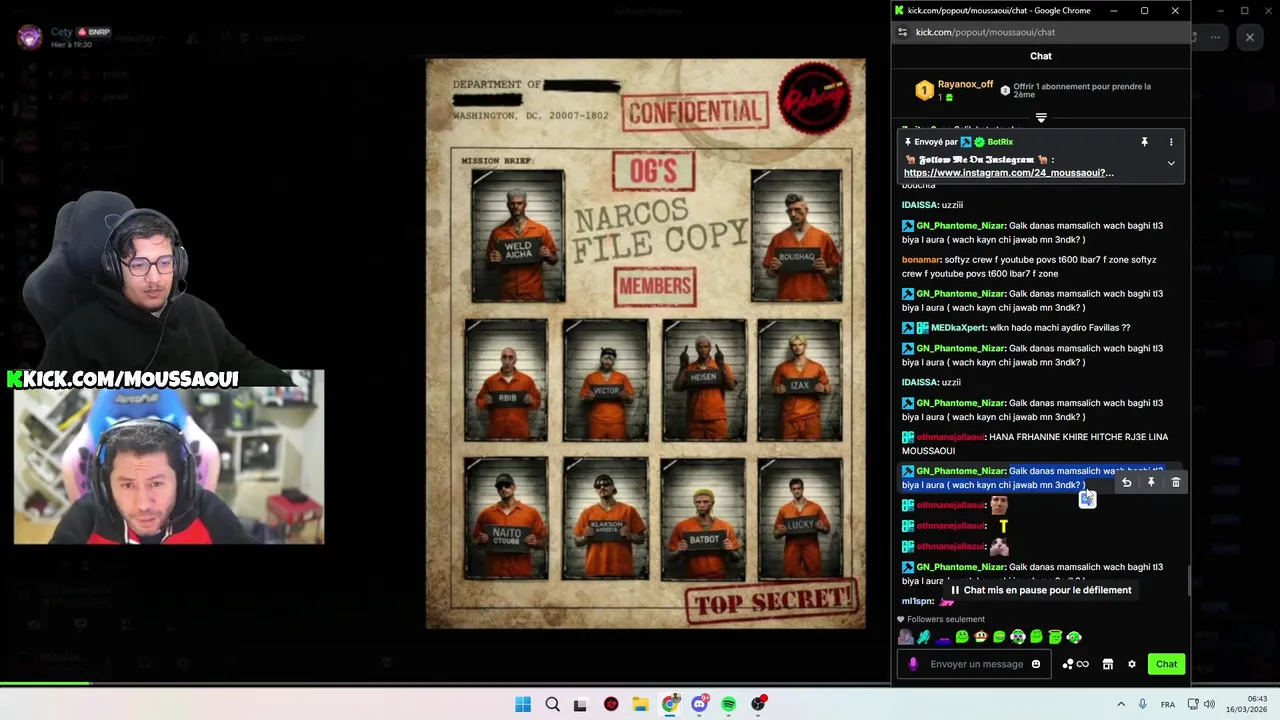
Task: Click the Task View taskbar icon
Action: click(x=581, y=704)
